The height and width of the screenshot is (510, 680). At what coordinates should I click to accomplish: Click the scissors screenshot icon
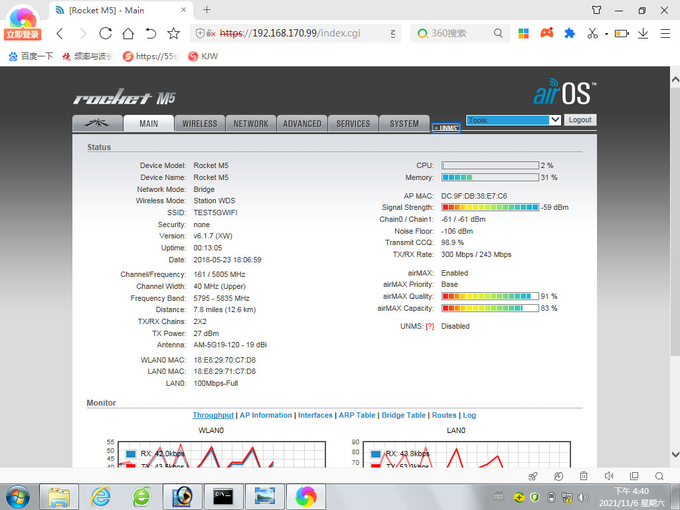(592, 33)
